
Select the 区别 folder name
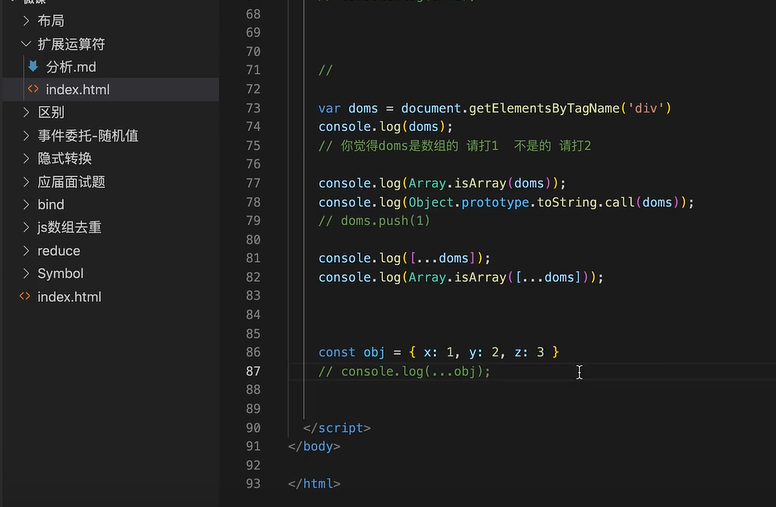(x=51, y=112)
